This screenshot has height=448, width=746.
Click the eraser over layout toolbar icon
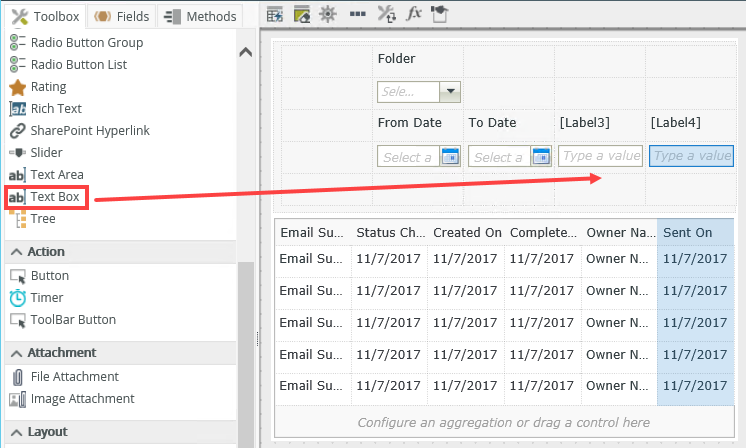(302, 14)
